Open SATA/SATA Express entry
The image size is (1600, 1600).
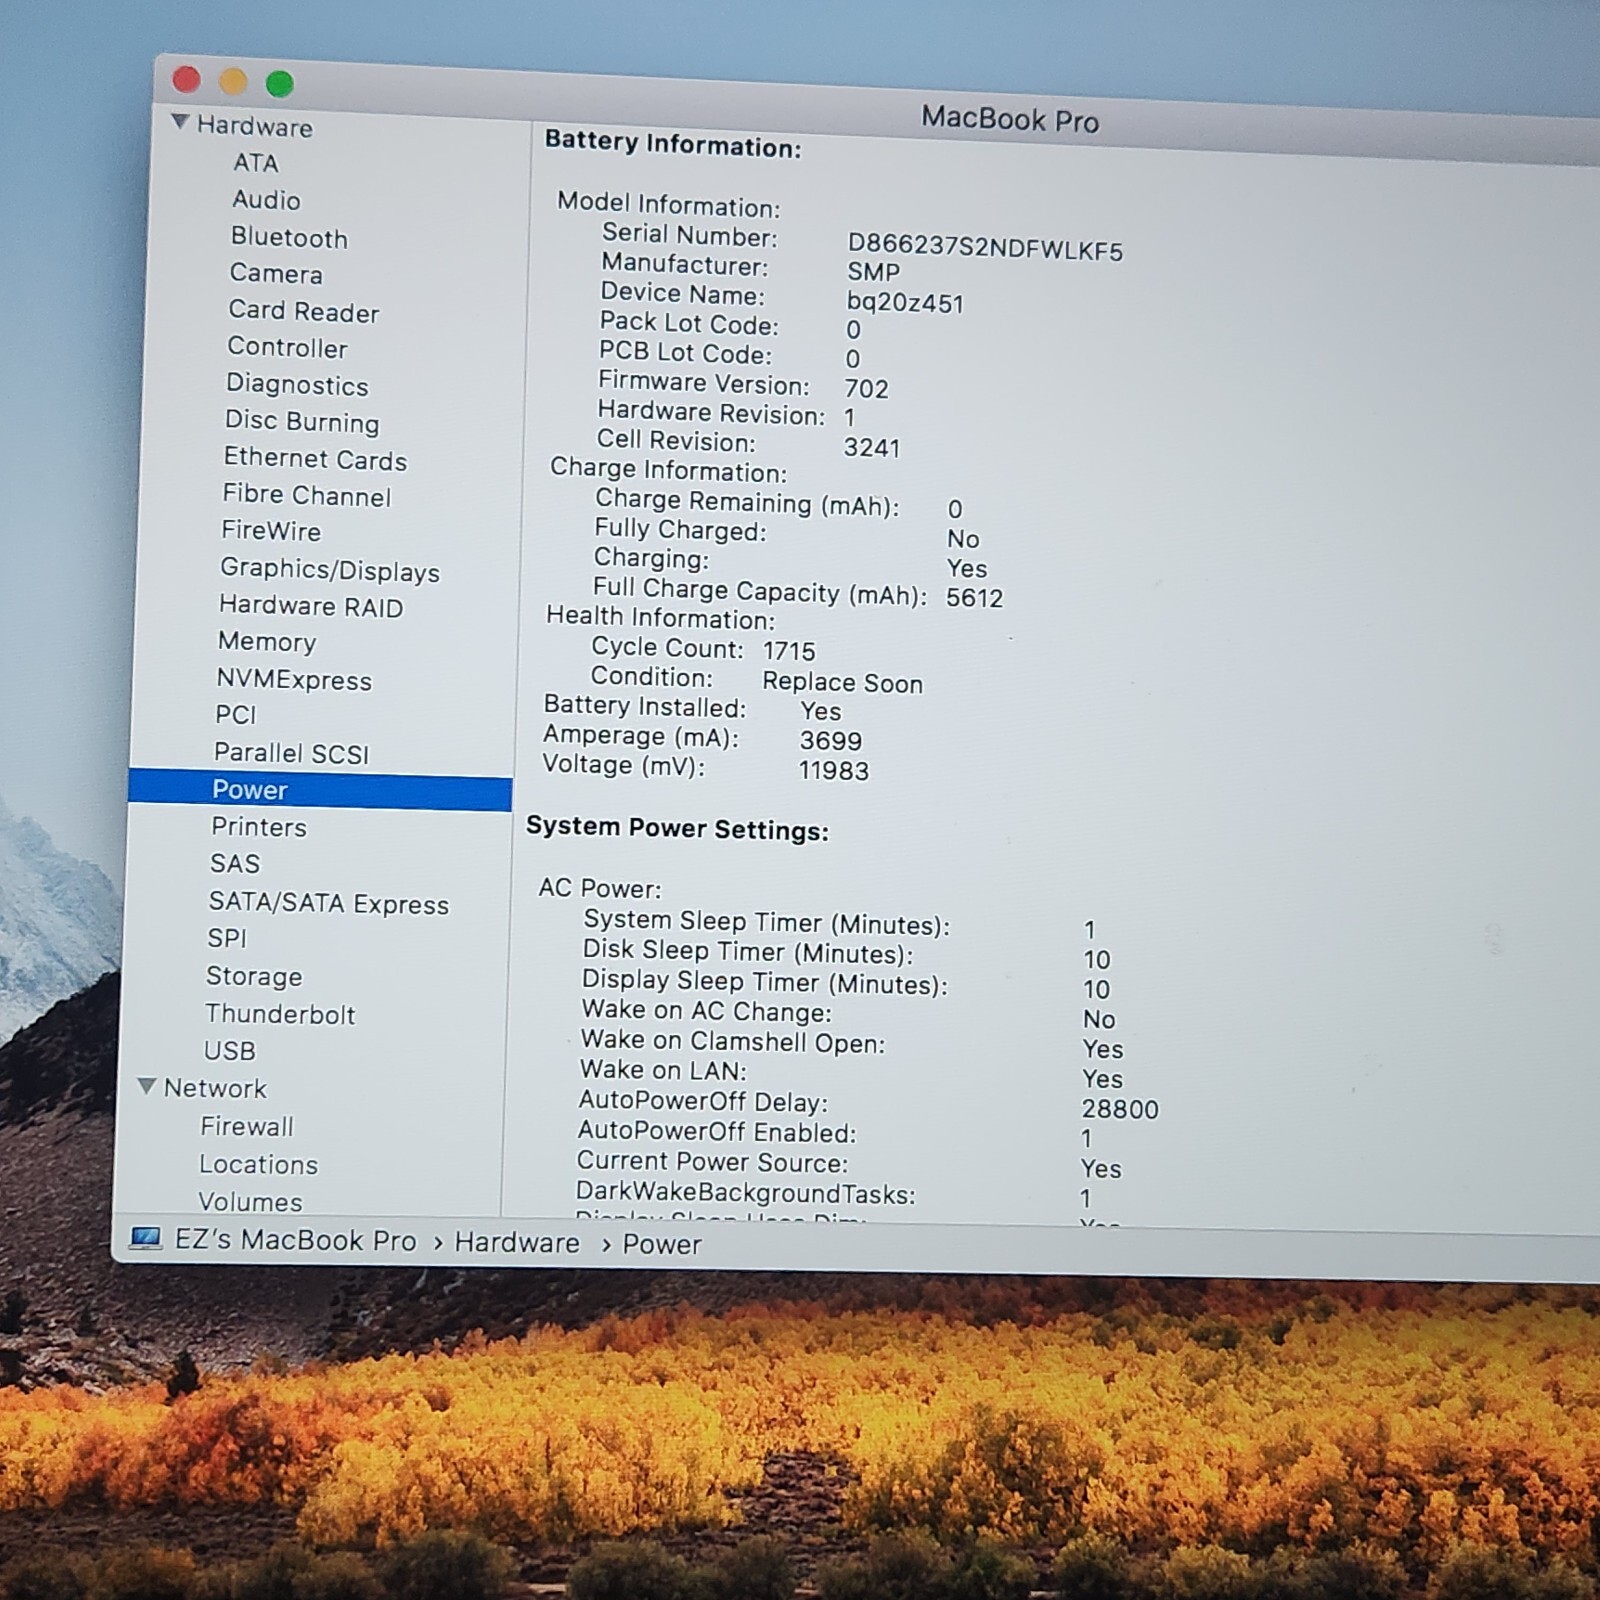pyautogui.click(x=329, y=902)
